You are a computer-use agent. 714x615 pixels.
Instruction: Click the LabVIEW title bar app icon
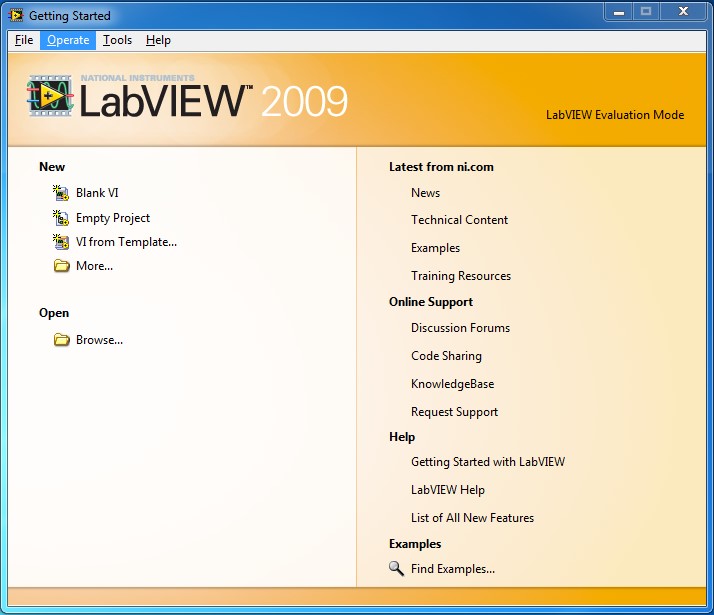click(16, 15)
